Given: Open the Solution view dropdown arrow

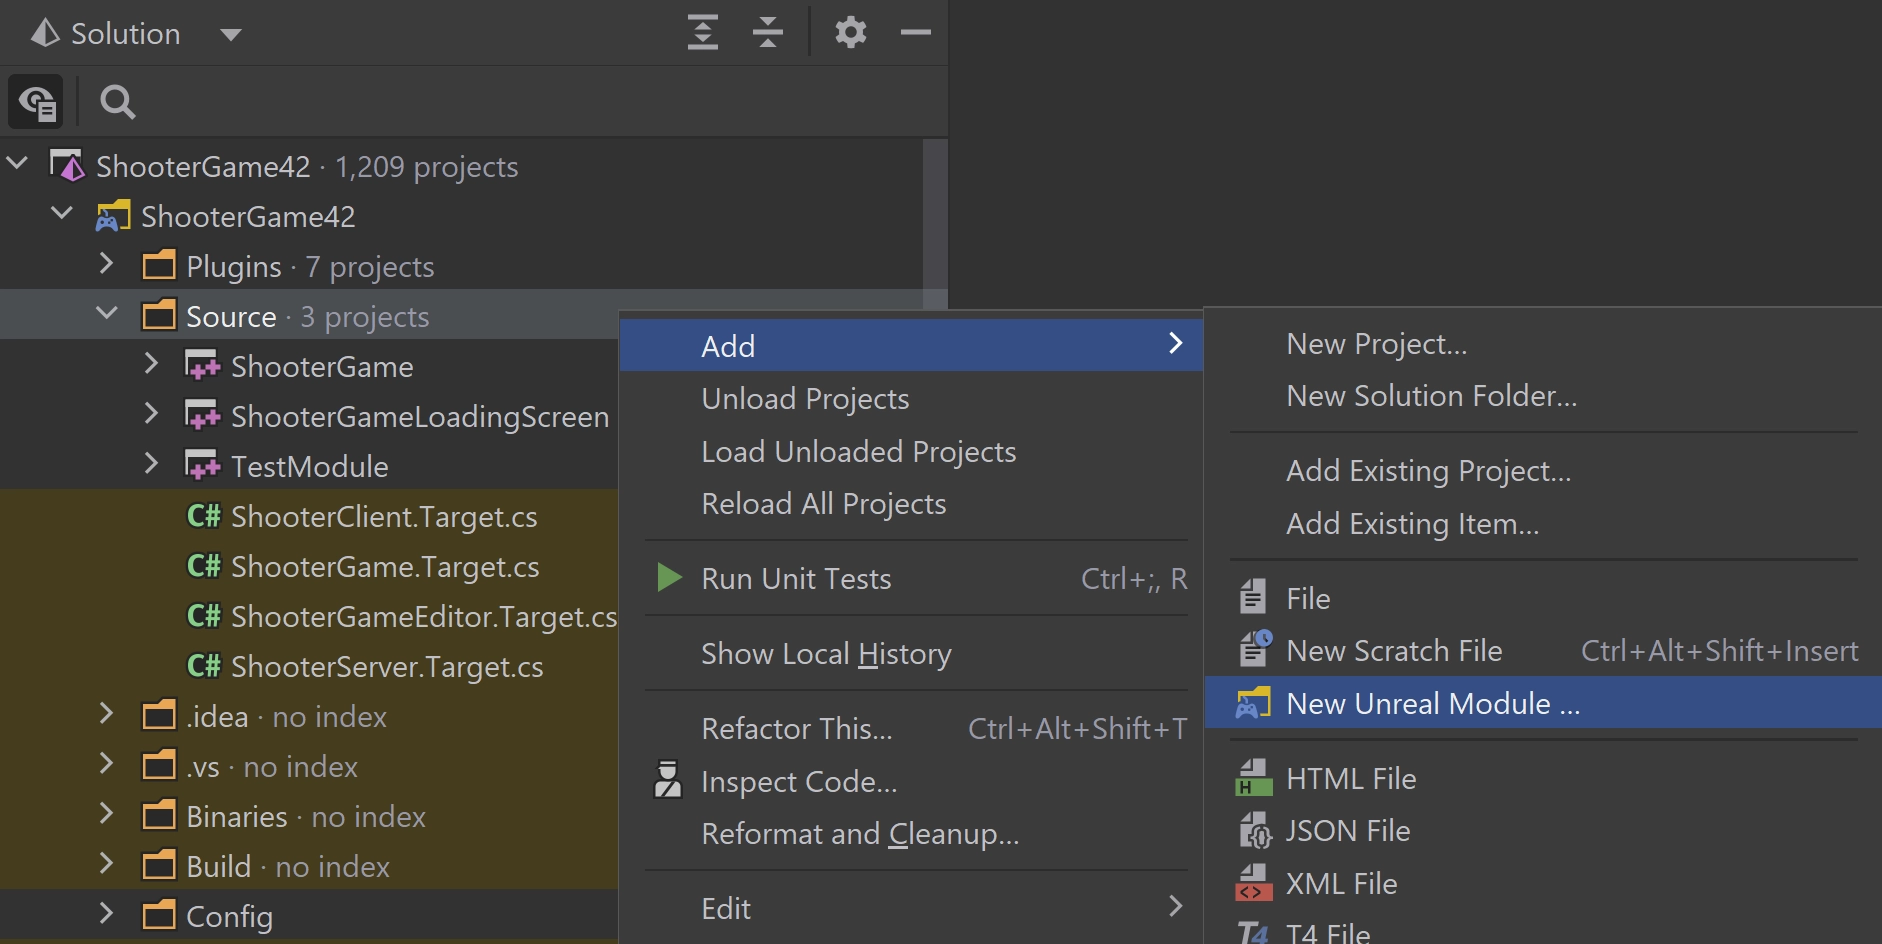Looking at the screenshot, I should pos(230,35).
